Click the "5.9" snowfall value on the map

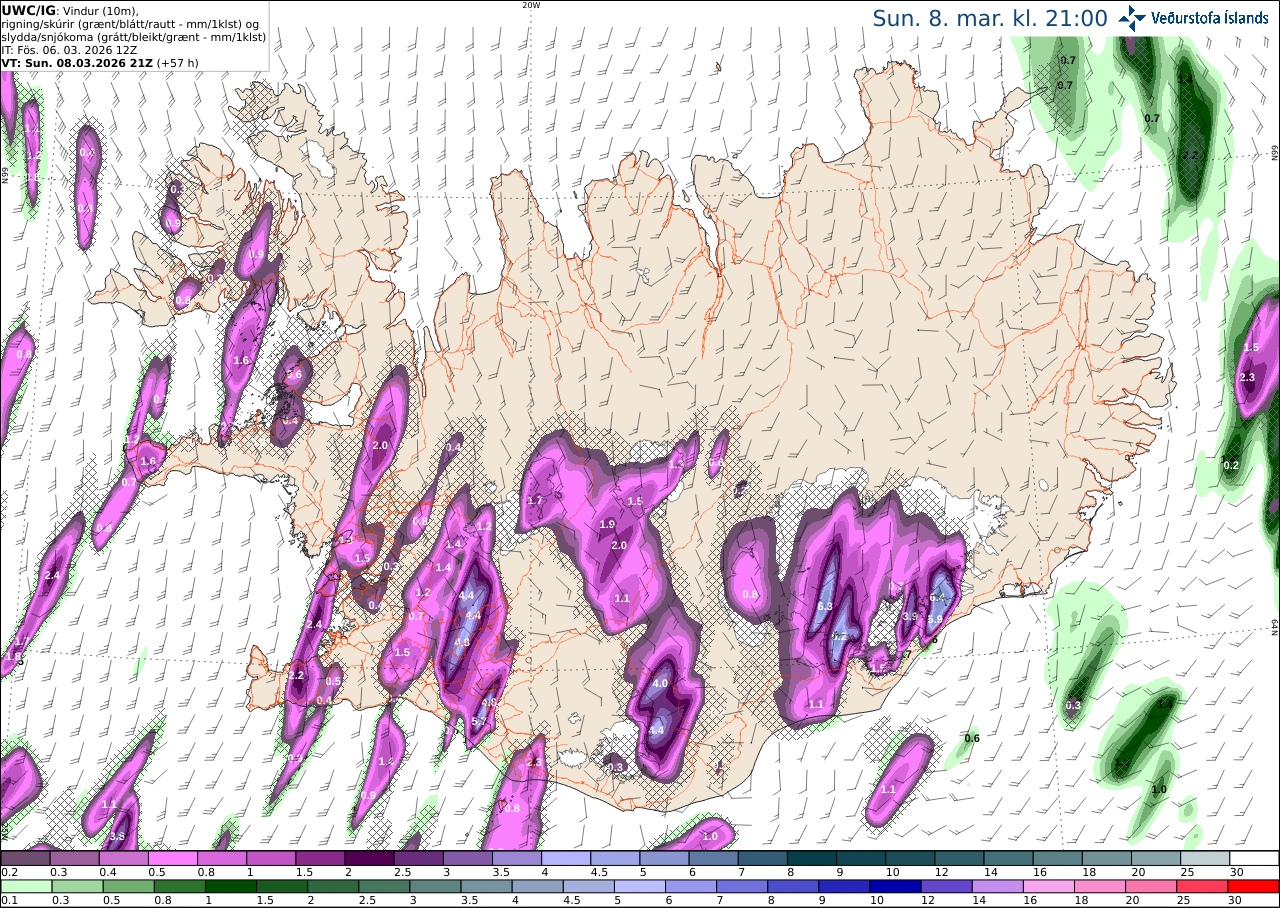click(x=936, y=620)
